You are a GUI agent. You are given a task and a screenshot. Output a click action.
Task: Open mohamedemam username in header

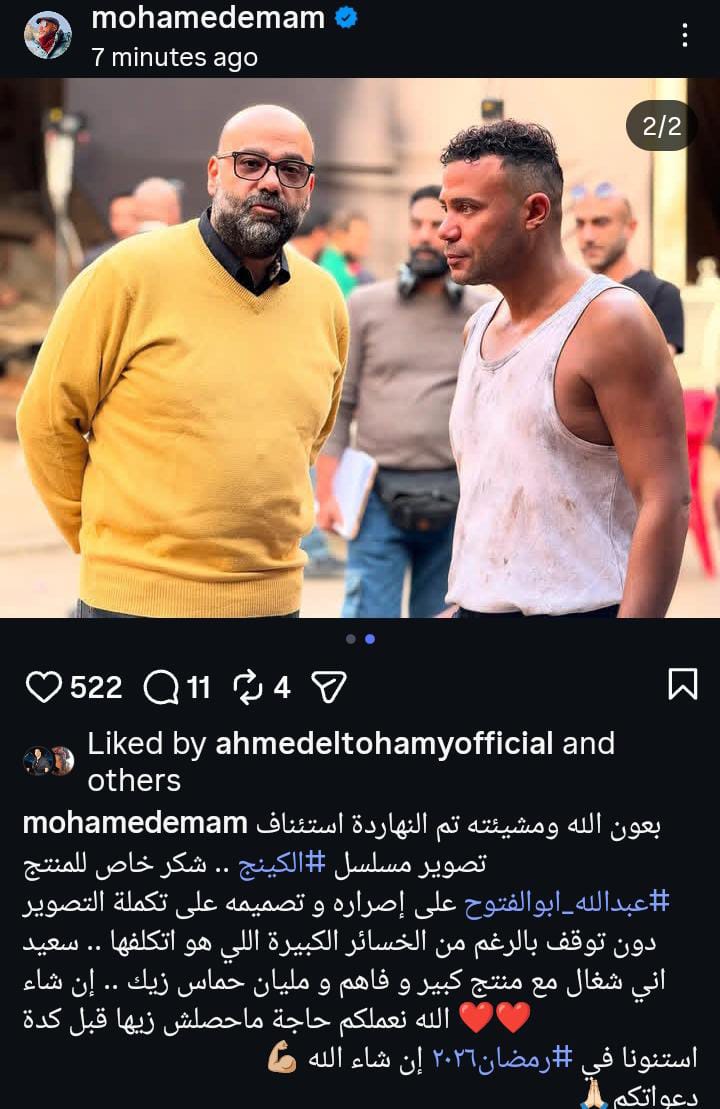point(208,18)
